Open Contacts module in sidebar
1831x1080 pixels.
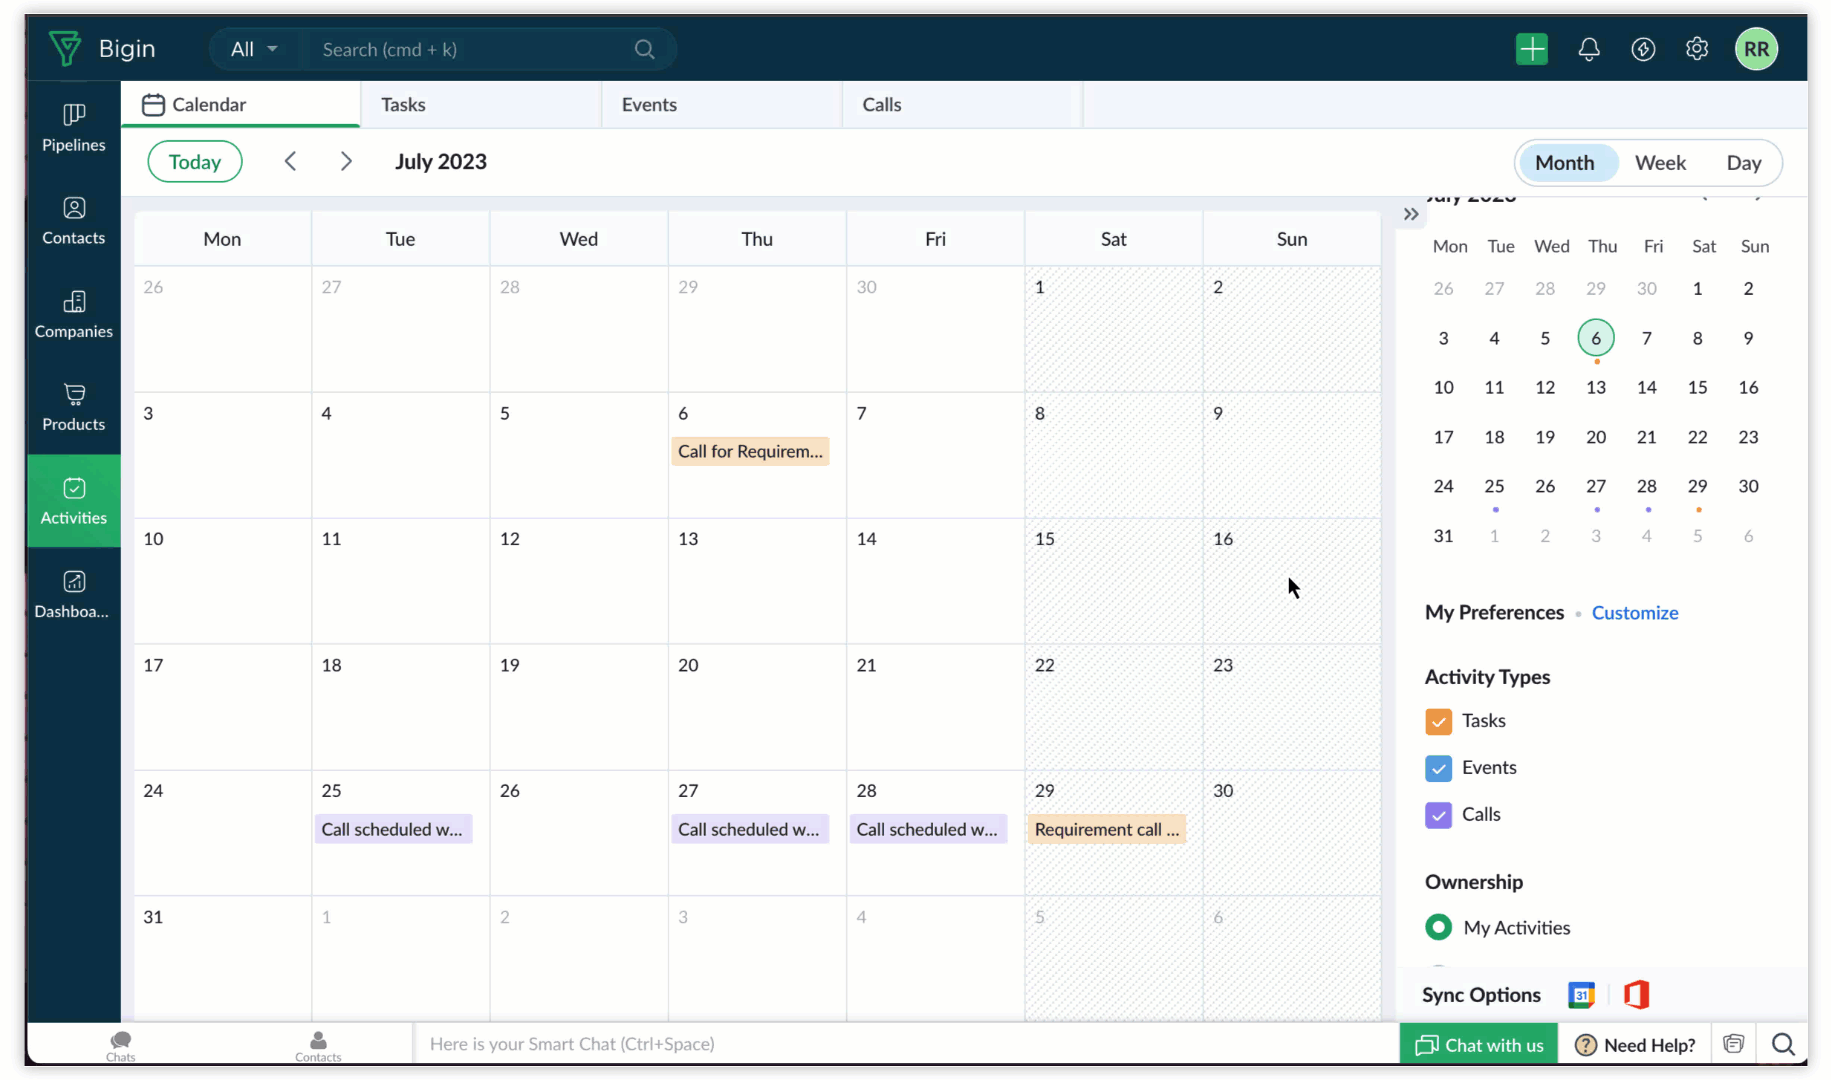(73, 221)
